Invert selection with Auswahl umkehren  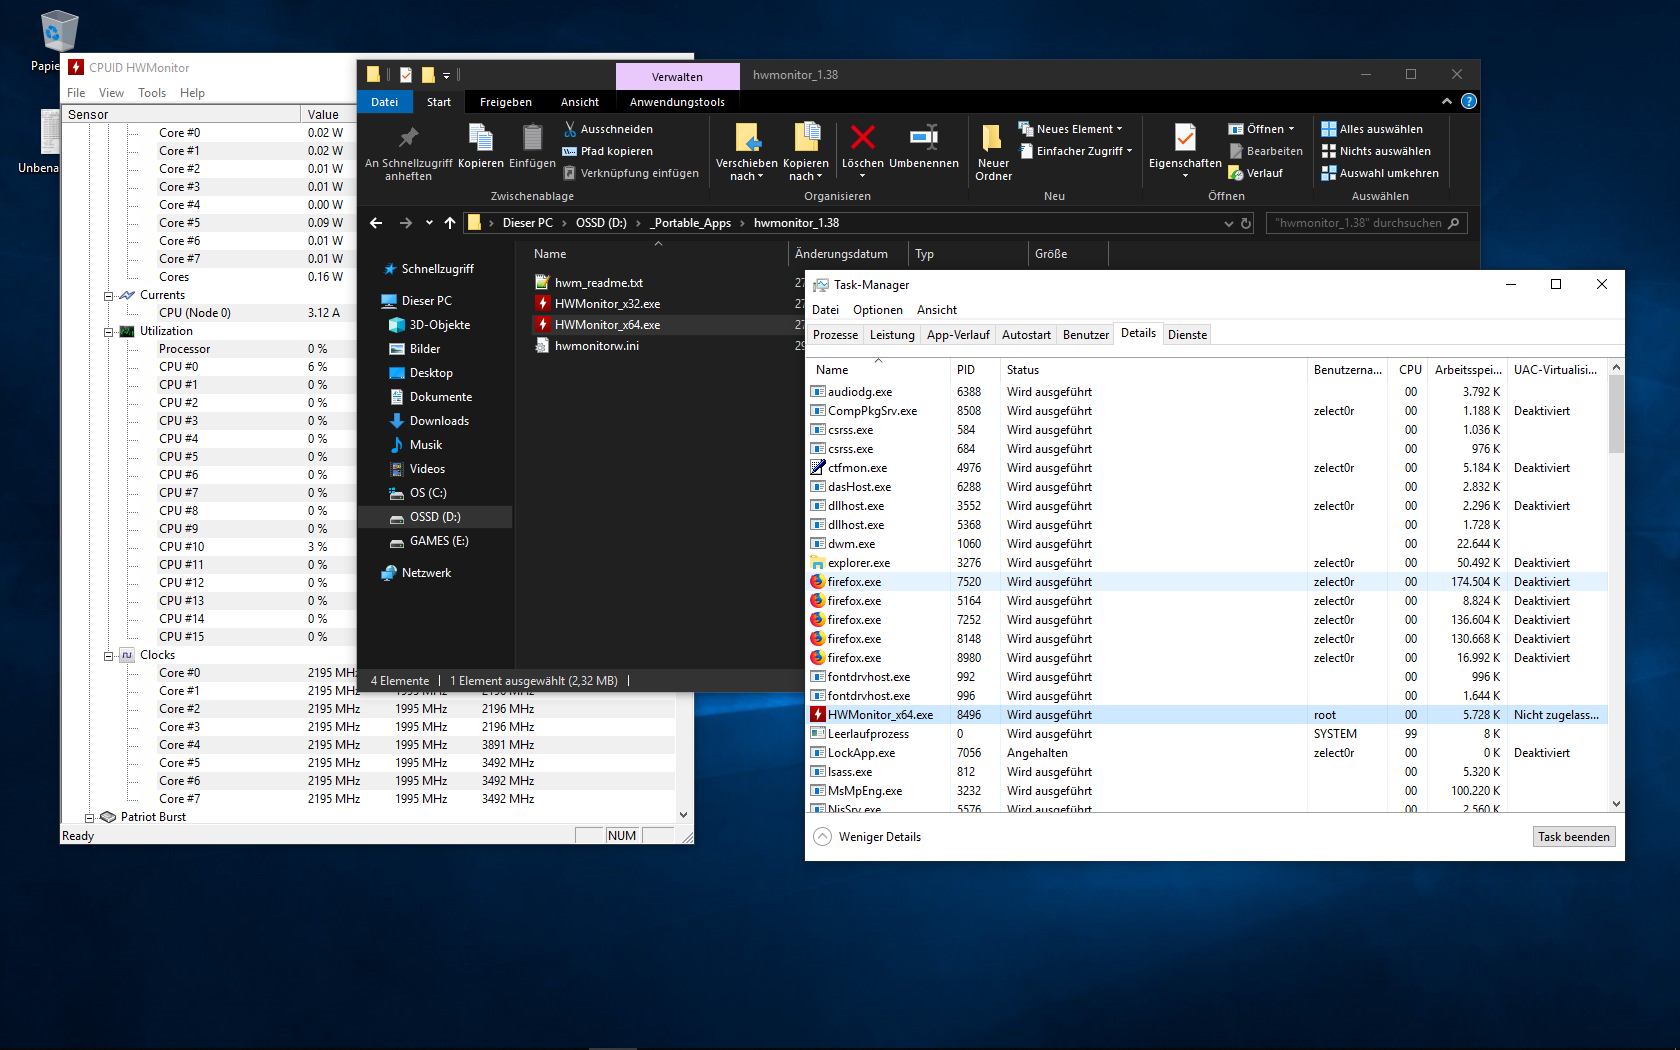click(x=1380, y=173)
